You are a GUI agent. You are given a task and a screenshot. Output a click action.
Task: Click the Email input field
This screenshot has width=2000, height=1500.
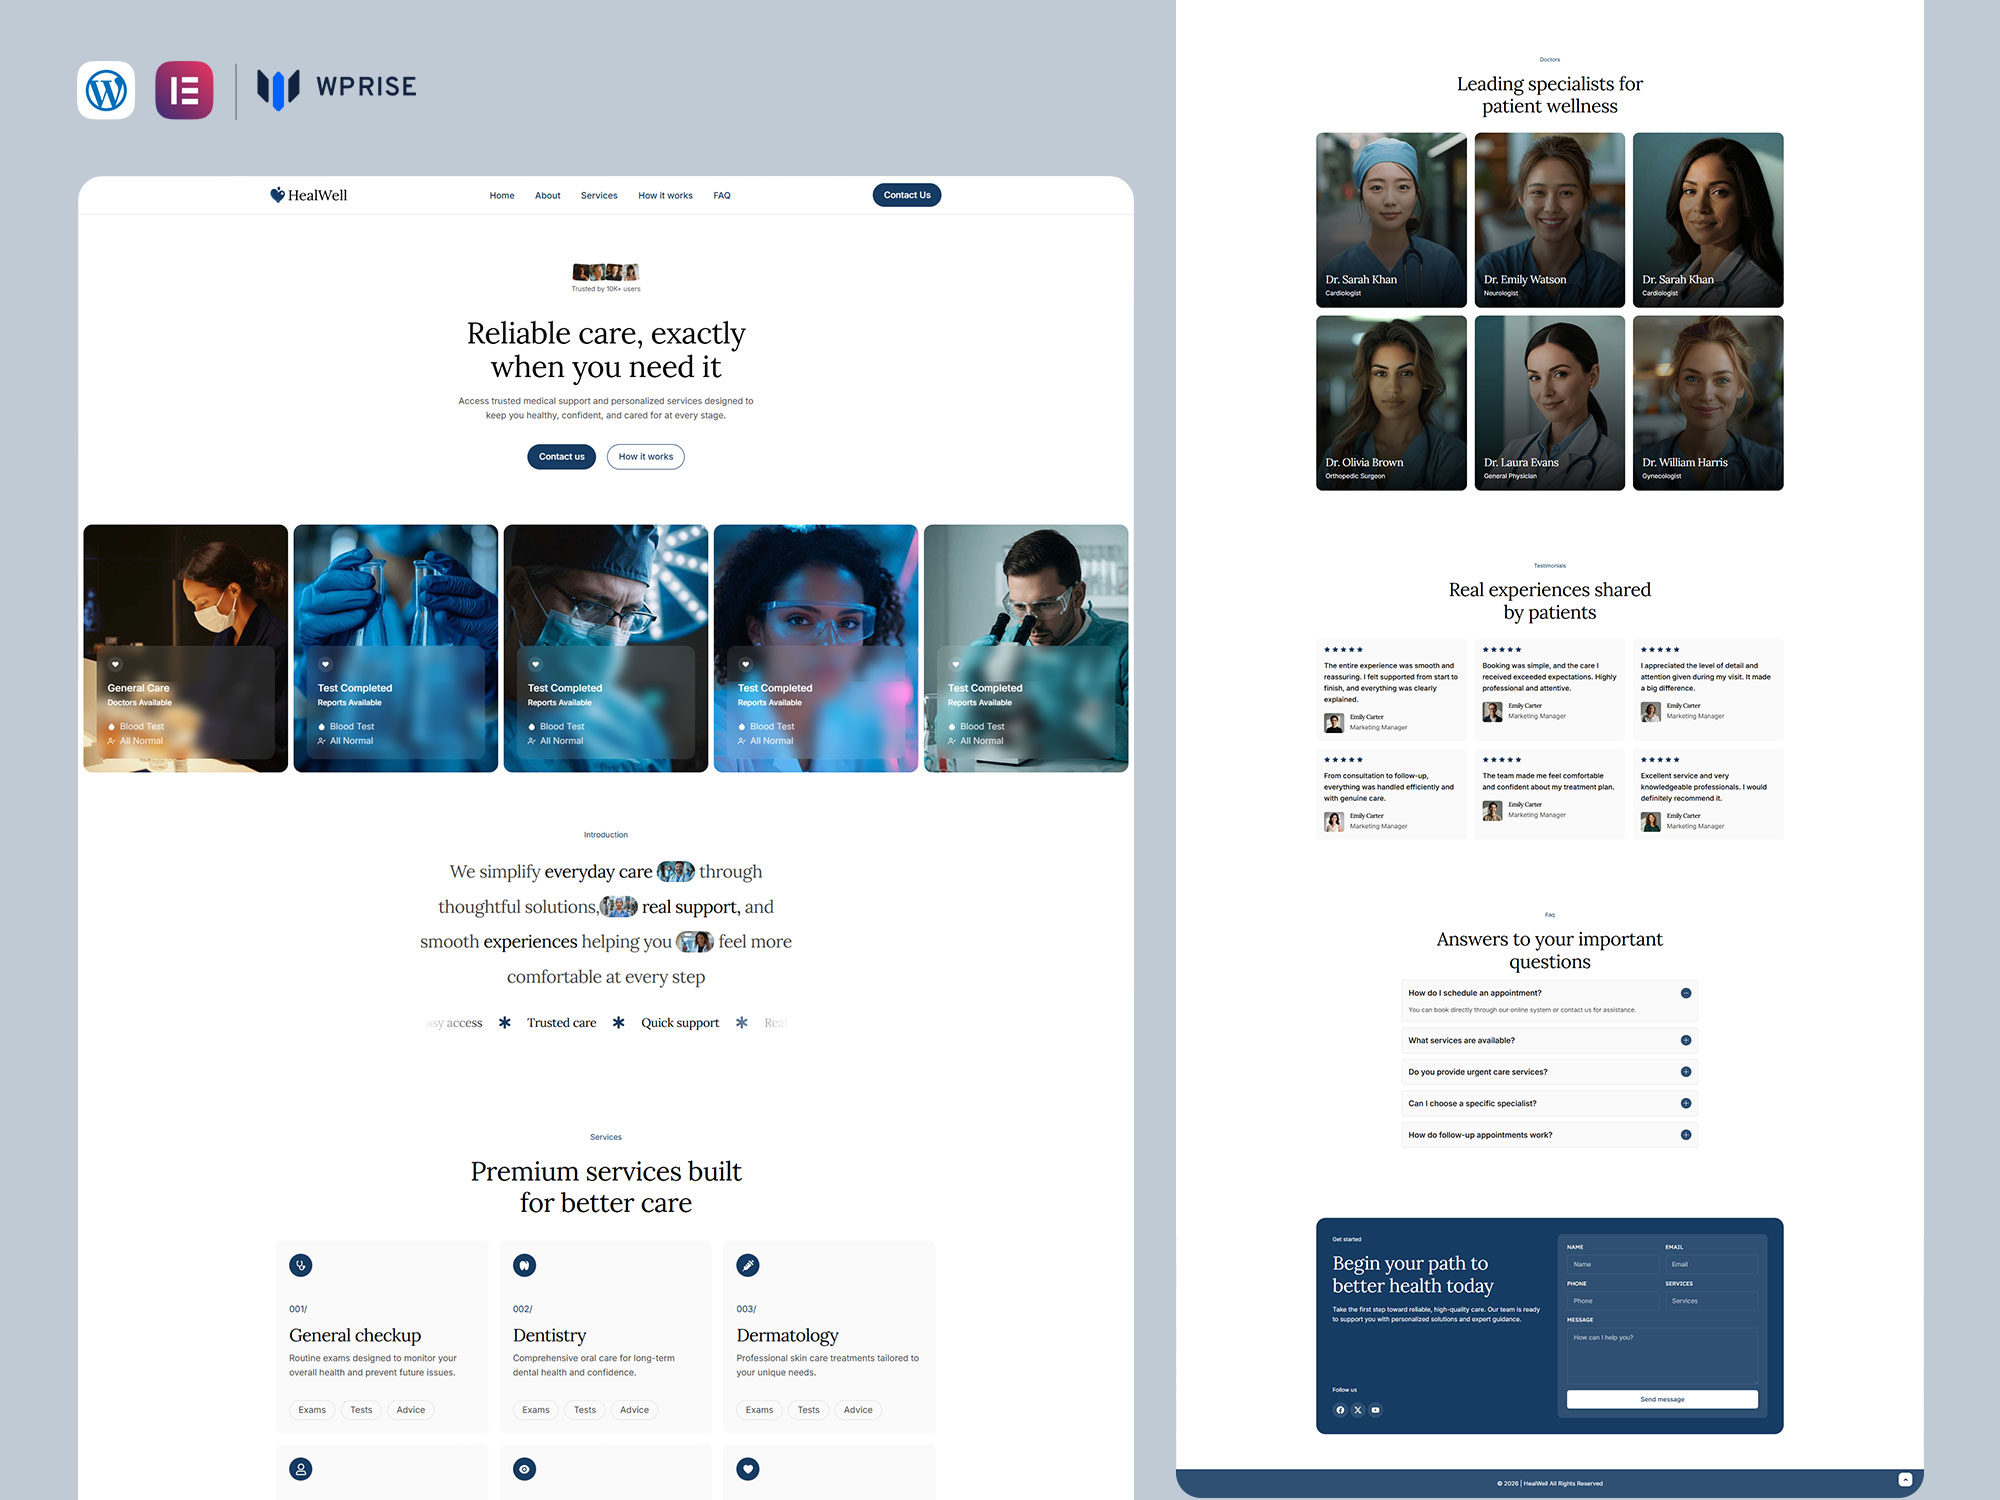click(x=1710, y=1264)
